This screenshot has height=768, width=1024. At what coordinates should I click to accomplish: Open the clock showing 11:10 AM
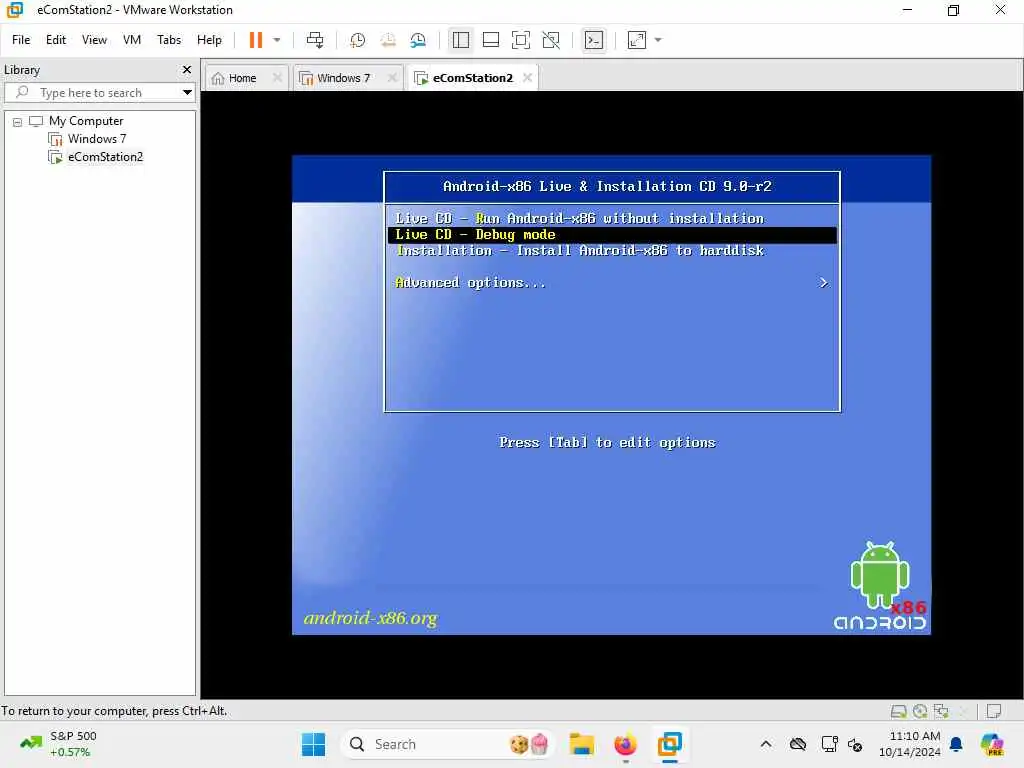pos(910,744)
